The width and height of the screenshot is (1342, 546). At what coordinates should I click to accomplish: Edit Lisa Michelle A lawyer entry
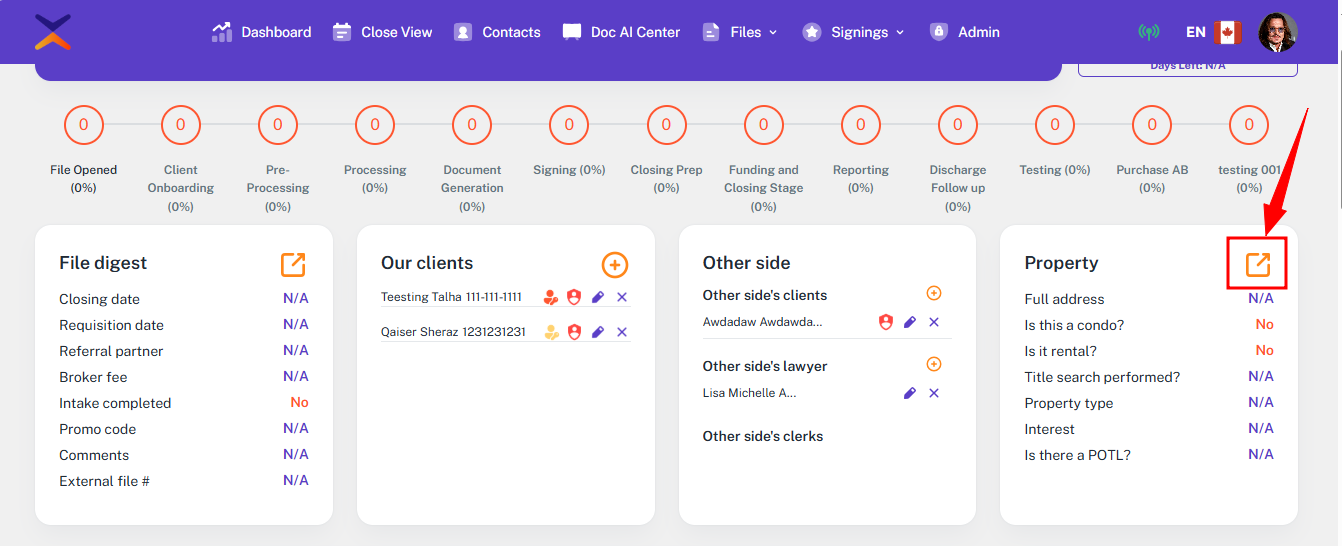pyautogui.click(x=910, y=393)
